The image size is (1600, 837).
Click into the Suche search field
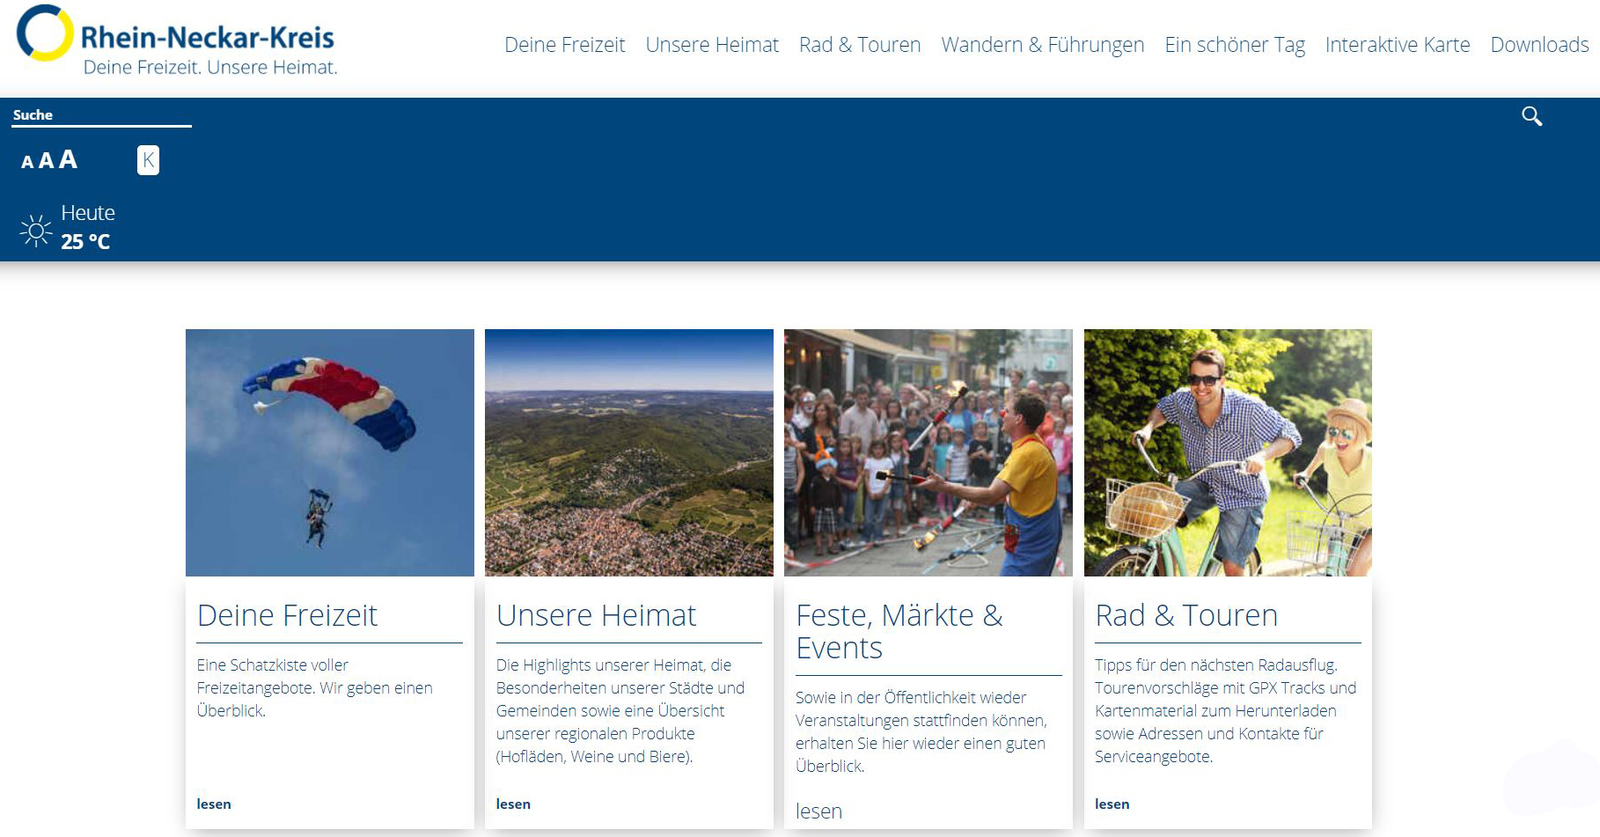pyautogui.click(x=101, y=115)
